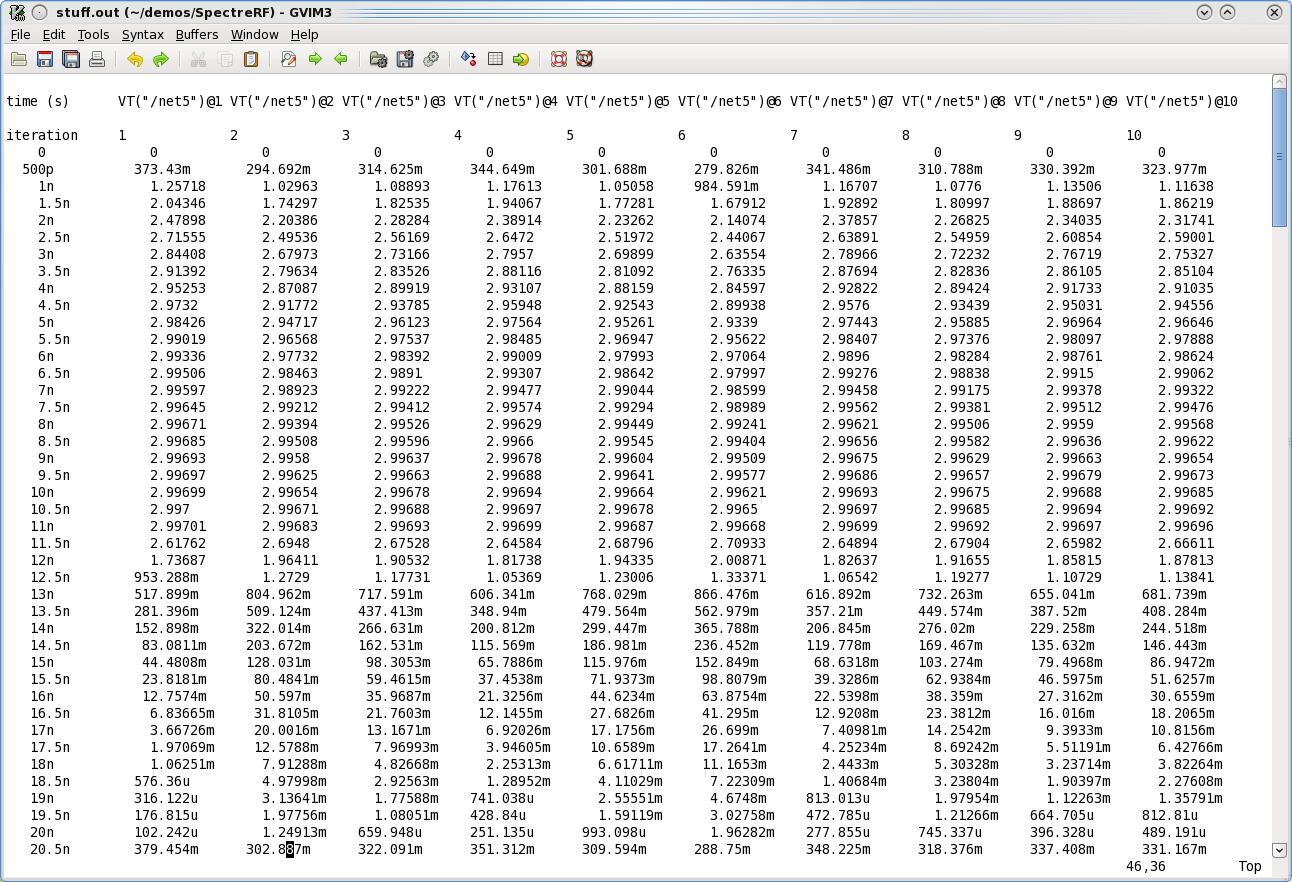Save session using floppy-with-gear icon
The height and width of the screenshot is (882, 1292).
click(x=405, y=59)
